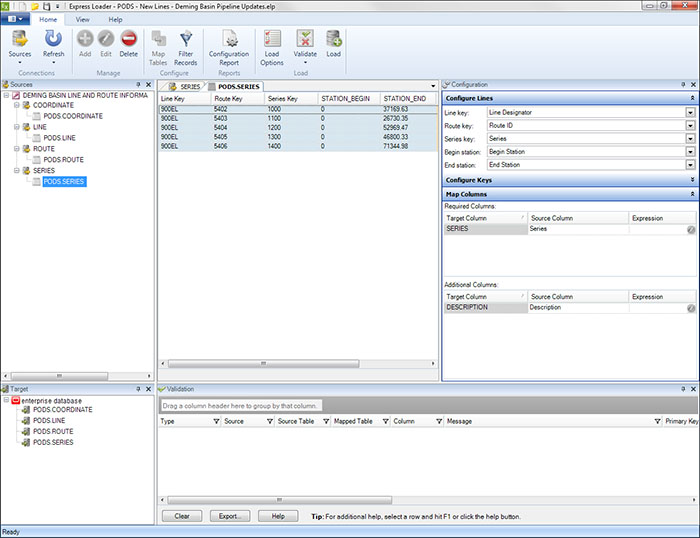This screenshot has height=538, width=700.
Task: Collapse the COORDINATE tree node
Action: [17, 105]
